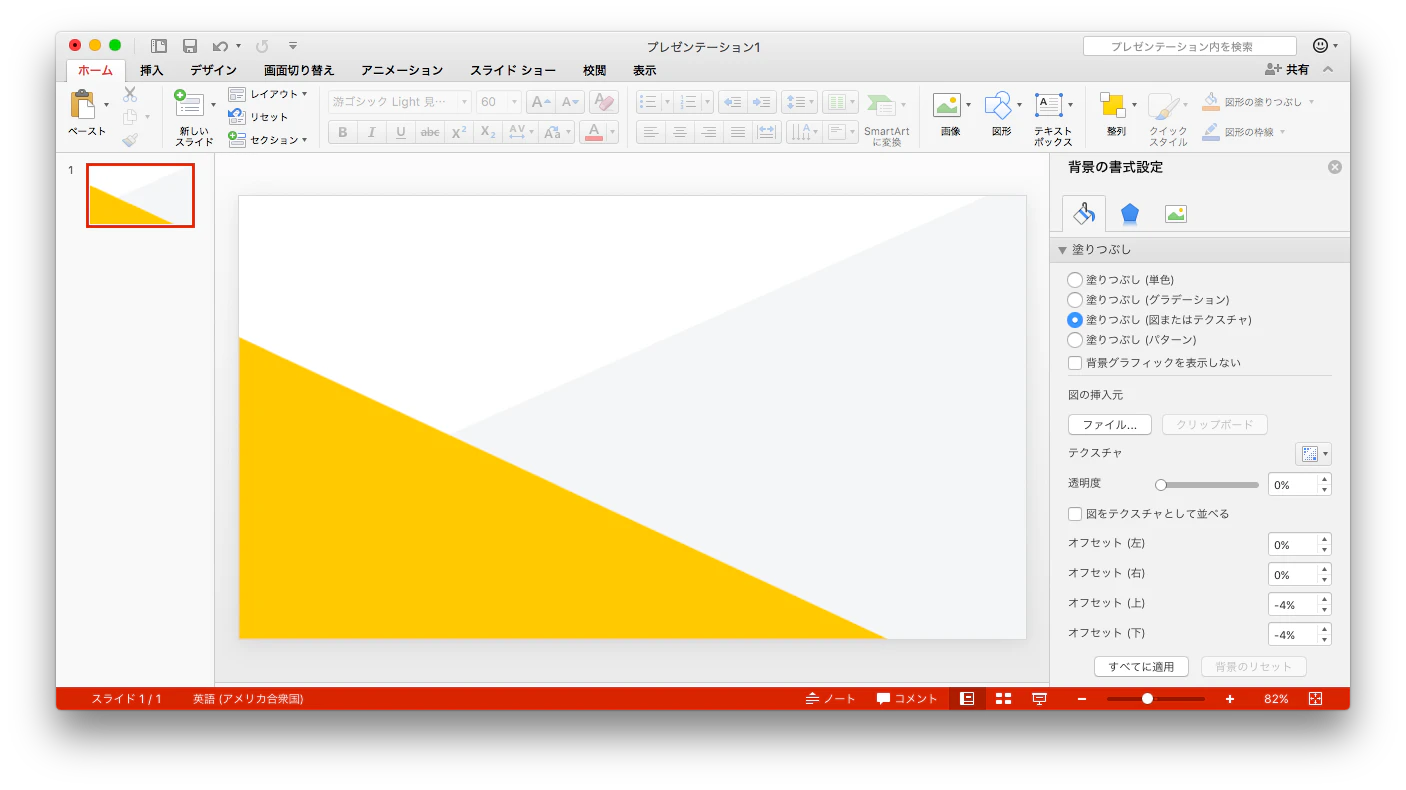Switch to normal view icon in status bar

[x=967, y=699]
